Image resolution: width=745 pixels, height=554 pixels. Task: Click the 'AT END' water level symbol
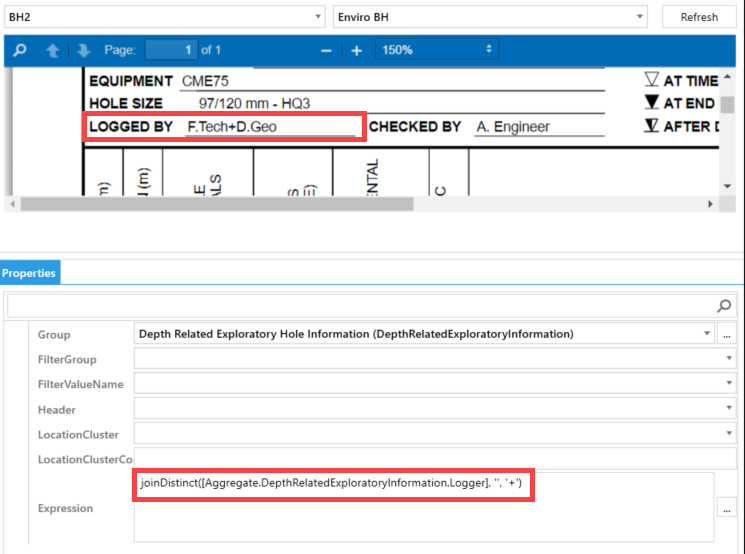coord(652,102)
